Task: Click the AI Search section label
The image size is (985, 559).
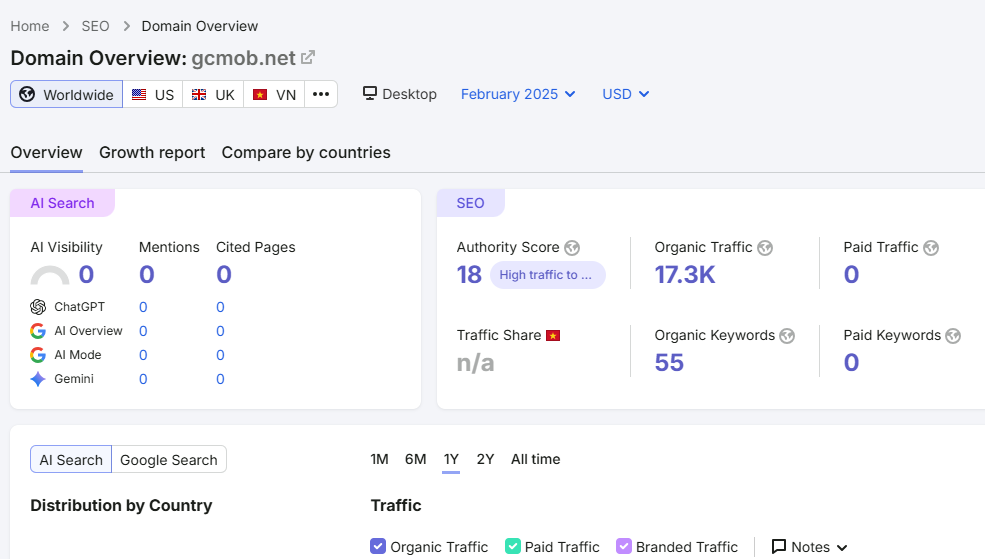Action: (62, 203)
